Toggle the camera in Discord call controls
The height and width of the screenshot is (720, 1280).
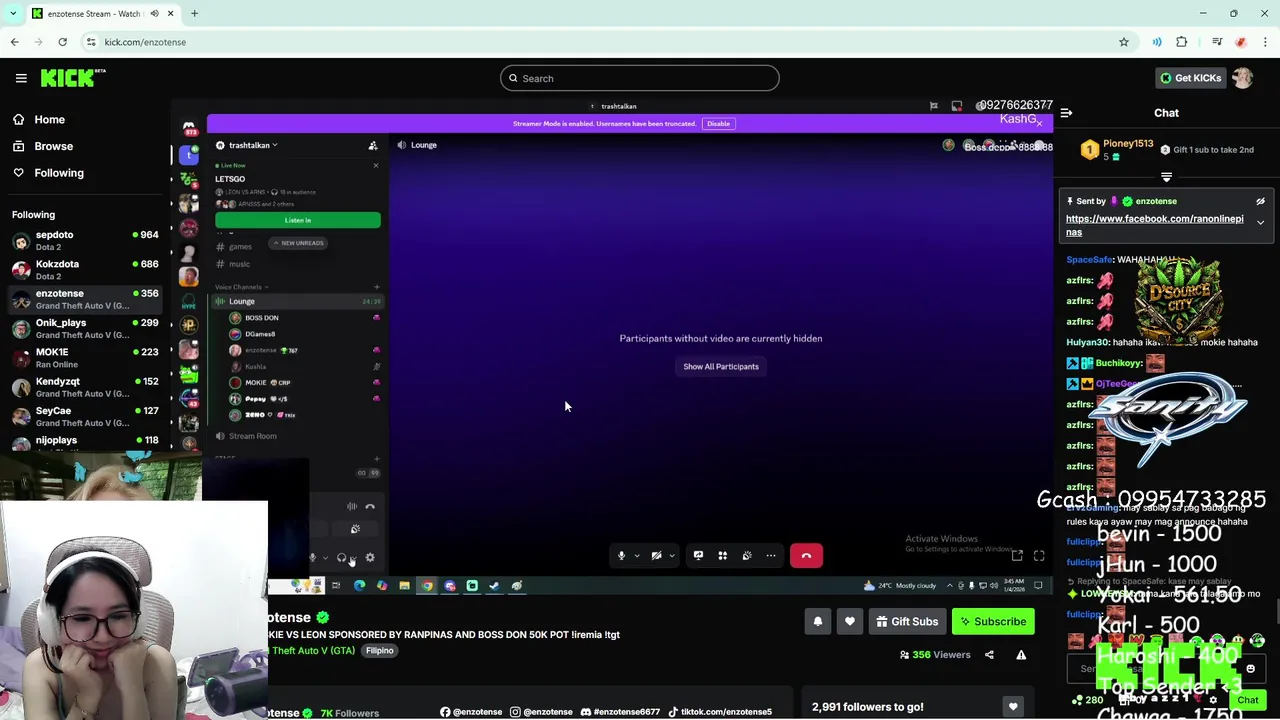[x=656, y=556]
